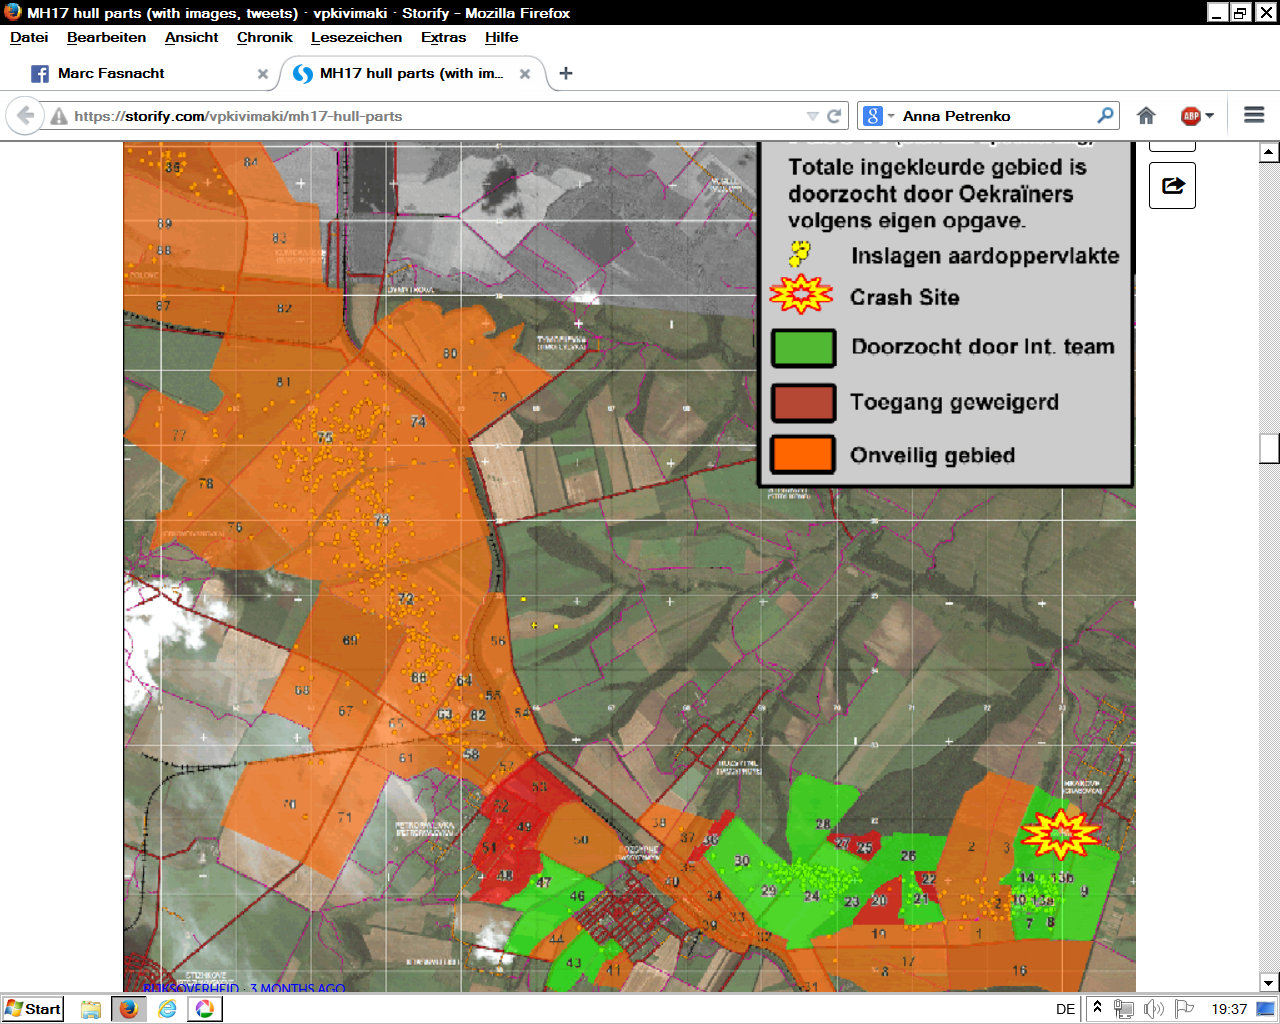Open the Lesezeichen menu

[x=356, y=37]
